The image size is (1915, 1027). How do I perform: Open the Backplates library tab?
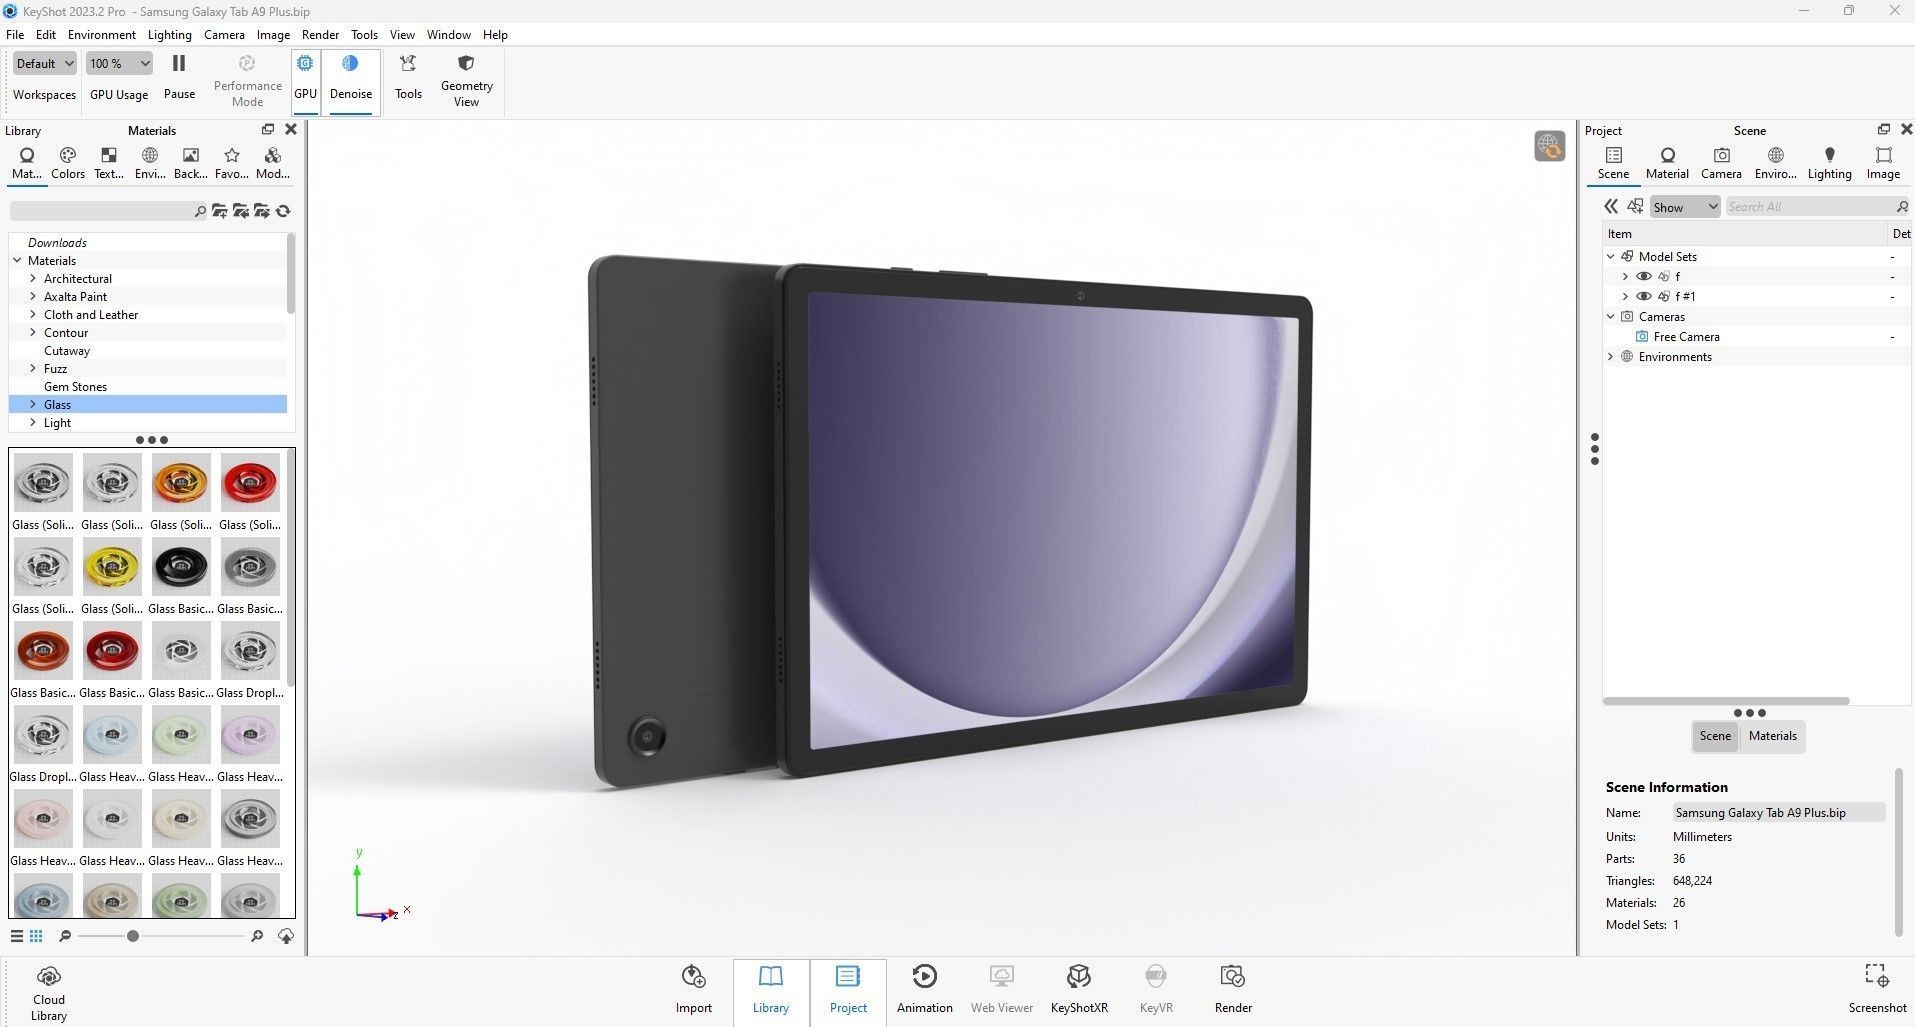pos(190,163)
